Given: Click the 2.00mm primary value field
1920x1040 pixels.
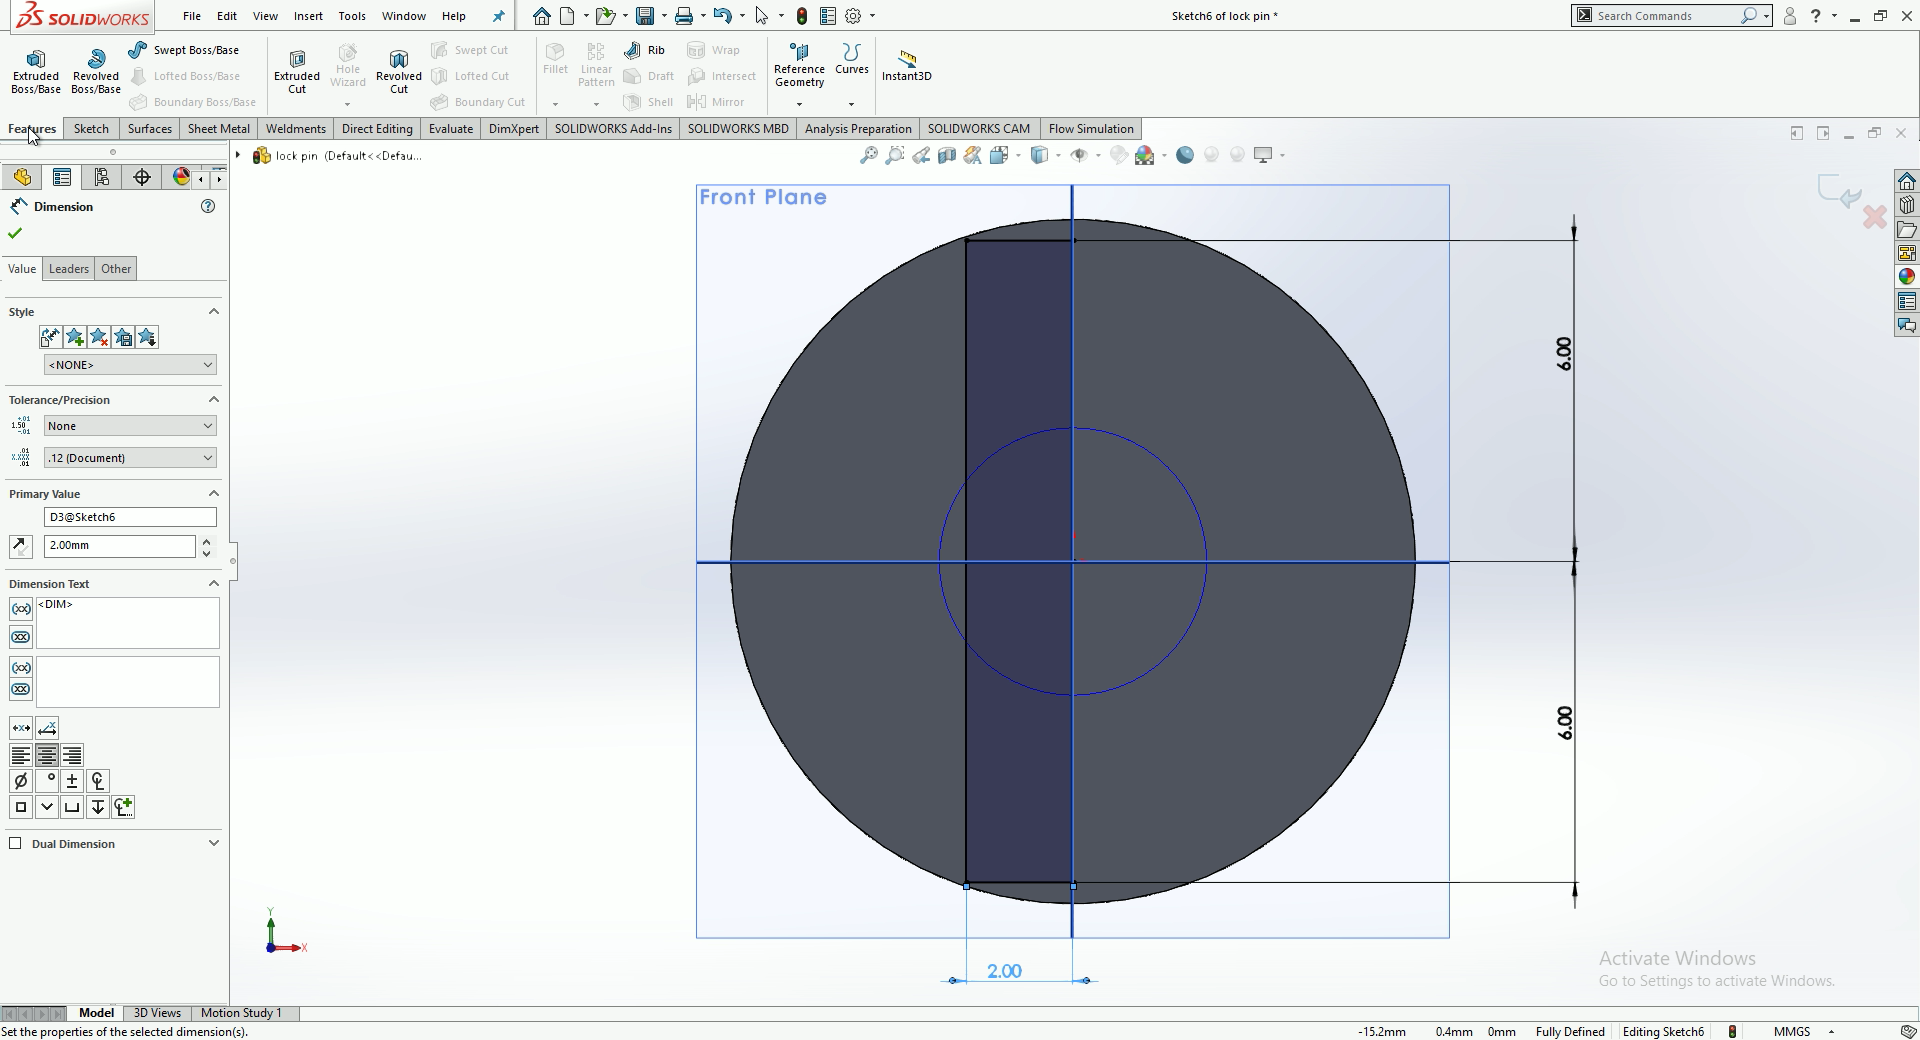Looking at the screenshot, I should click(x=120, y=546).
